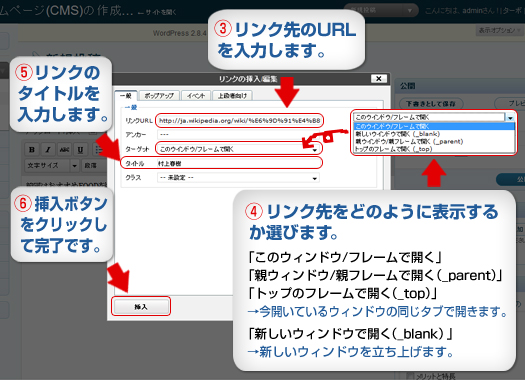The image size is (525, 380).
Task: Click the タイトル input field
Action: click(x=238, y=163)
